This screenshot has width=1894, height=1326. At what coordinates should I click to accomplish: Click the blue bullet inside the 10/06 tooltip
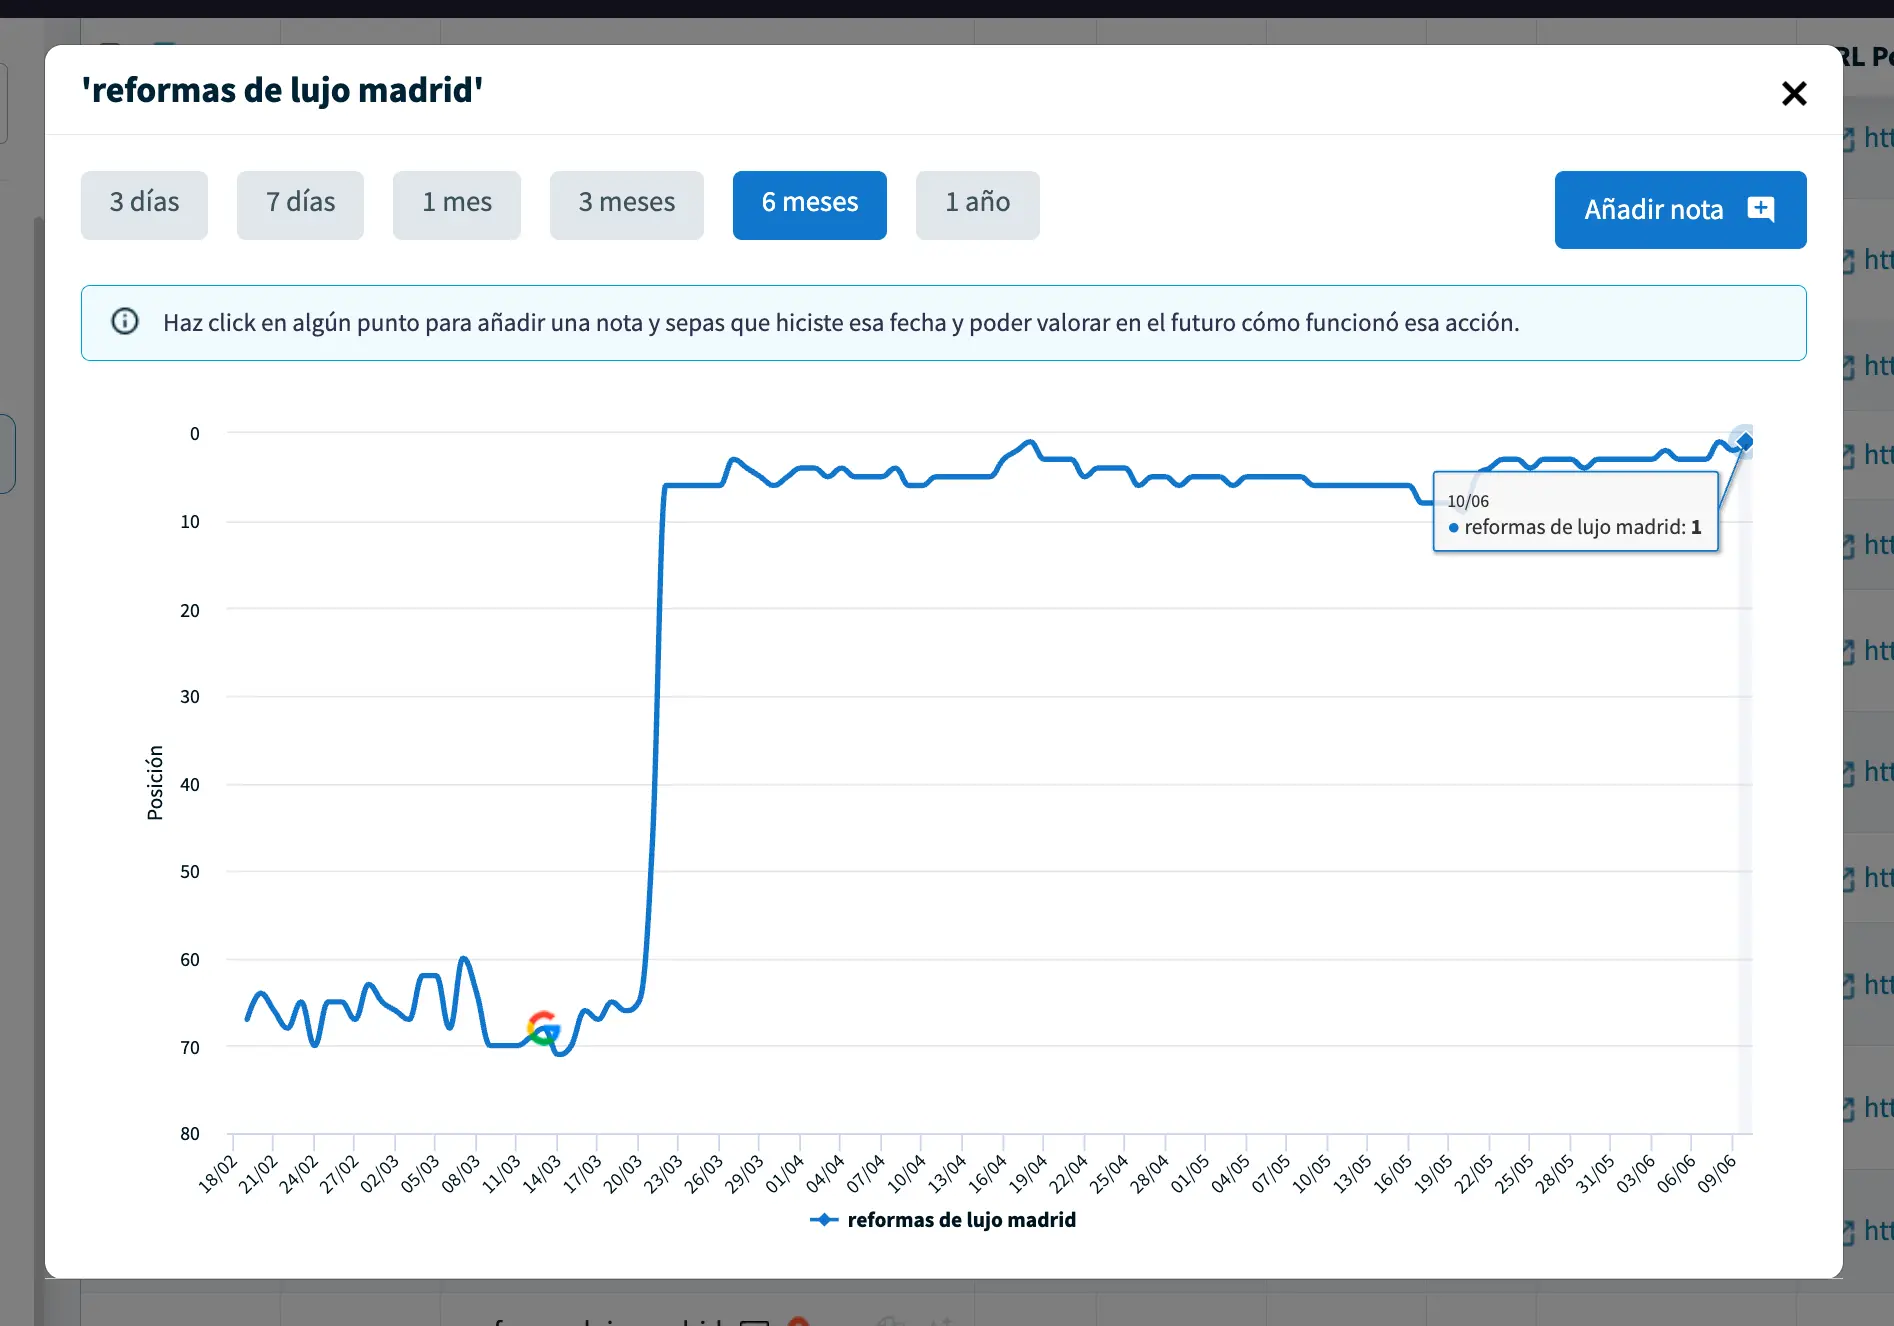[x=1454, y=528]
